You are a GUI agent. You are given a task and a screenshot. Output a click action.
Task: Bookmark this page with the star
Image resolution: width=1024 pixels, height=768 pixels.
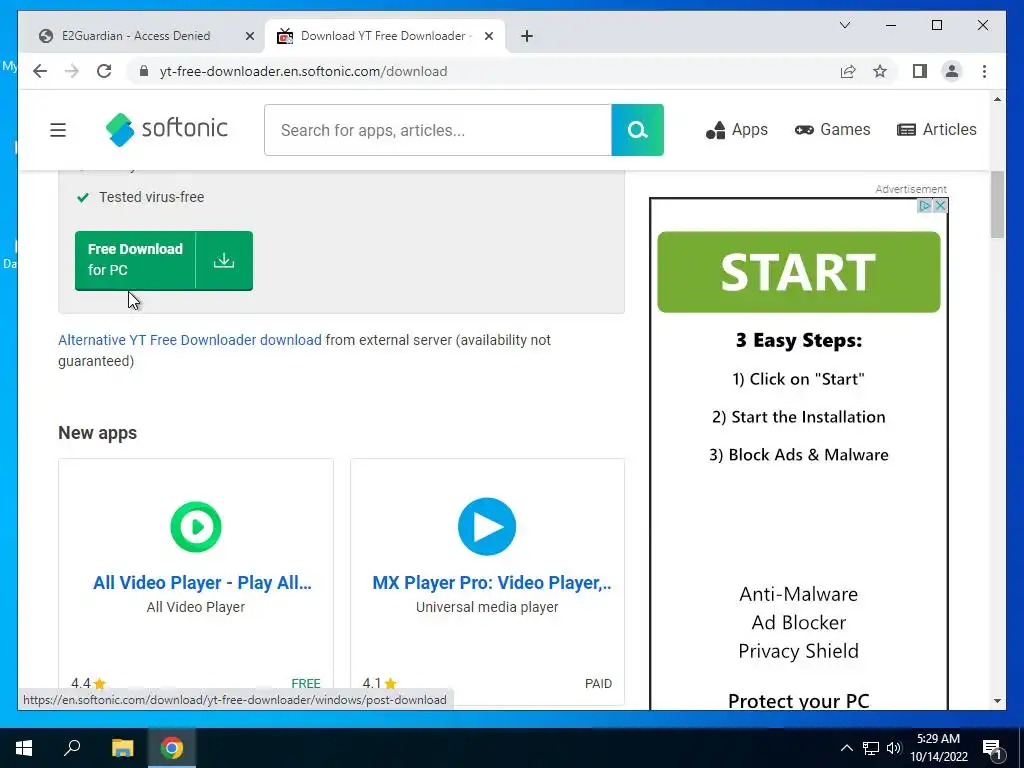point(880,71)
